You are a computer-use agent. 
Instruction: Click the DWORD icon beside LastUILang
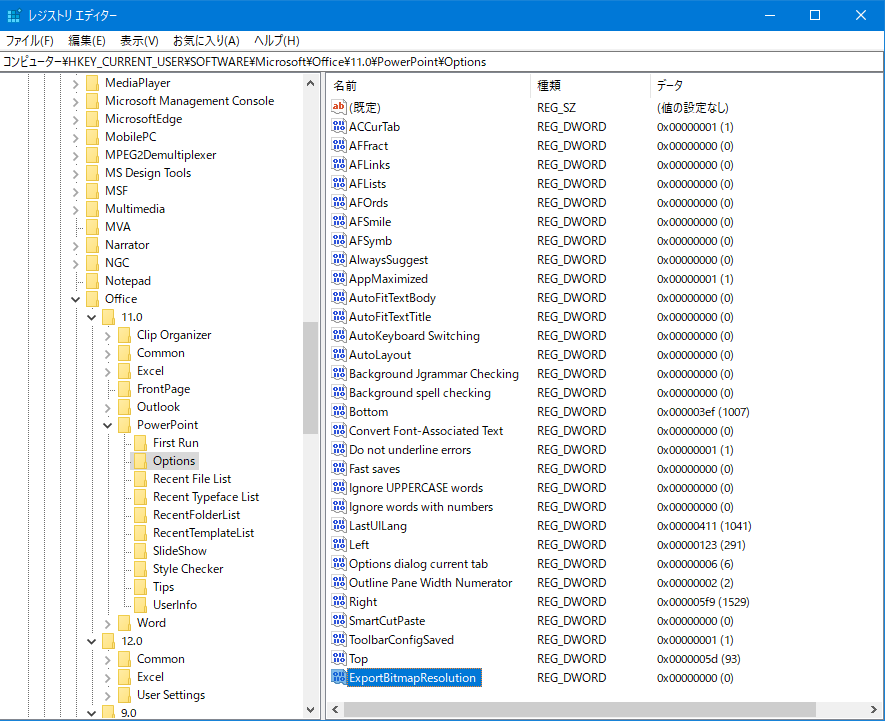point(339,526)
